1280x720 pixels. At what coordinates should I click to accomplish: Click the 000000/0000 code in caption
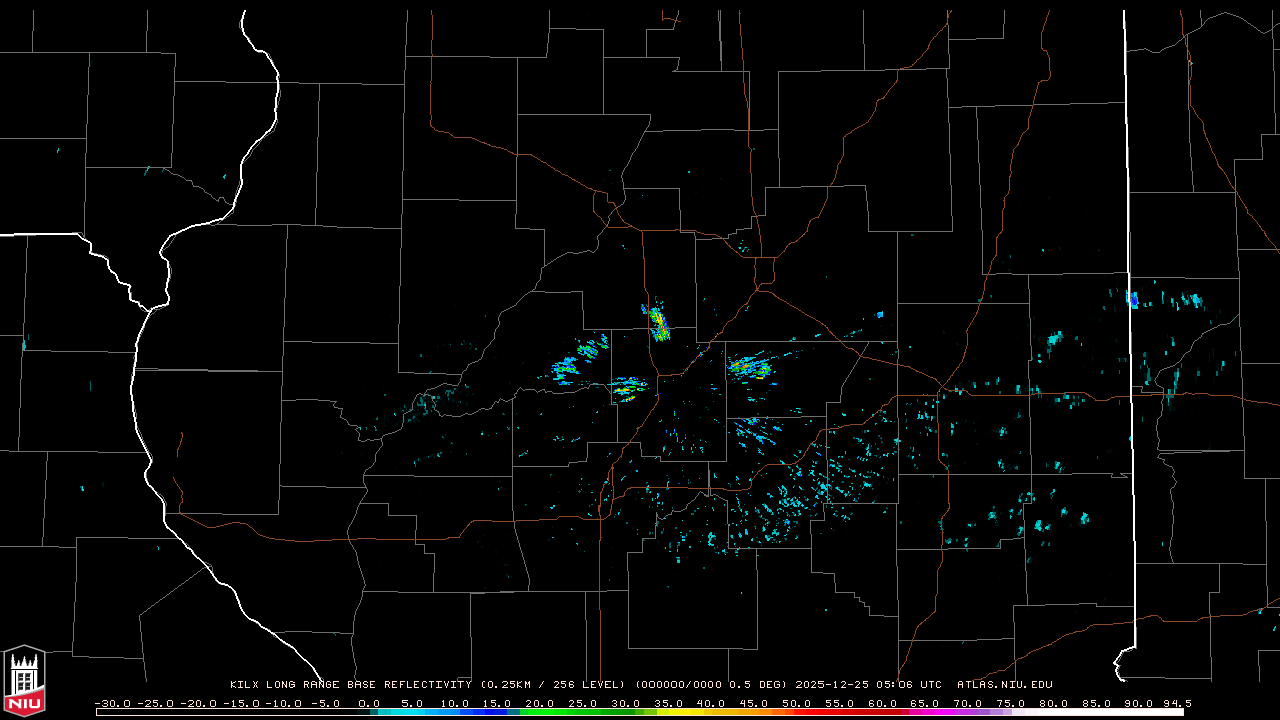(x=683, y=685)
